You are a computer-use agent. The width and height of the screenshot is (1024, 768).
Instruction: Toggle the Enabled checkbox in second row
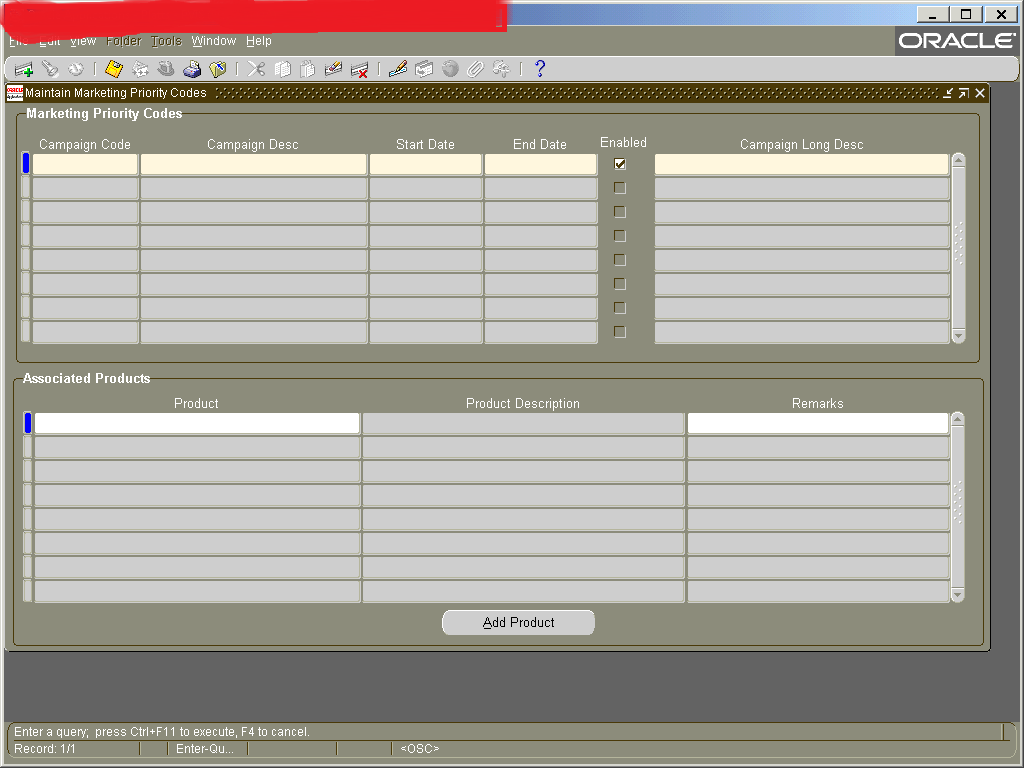coord(620,188)
